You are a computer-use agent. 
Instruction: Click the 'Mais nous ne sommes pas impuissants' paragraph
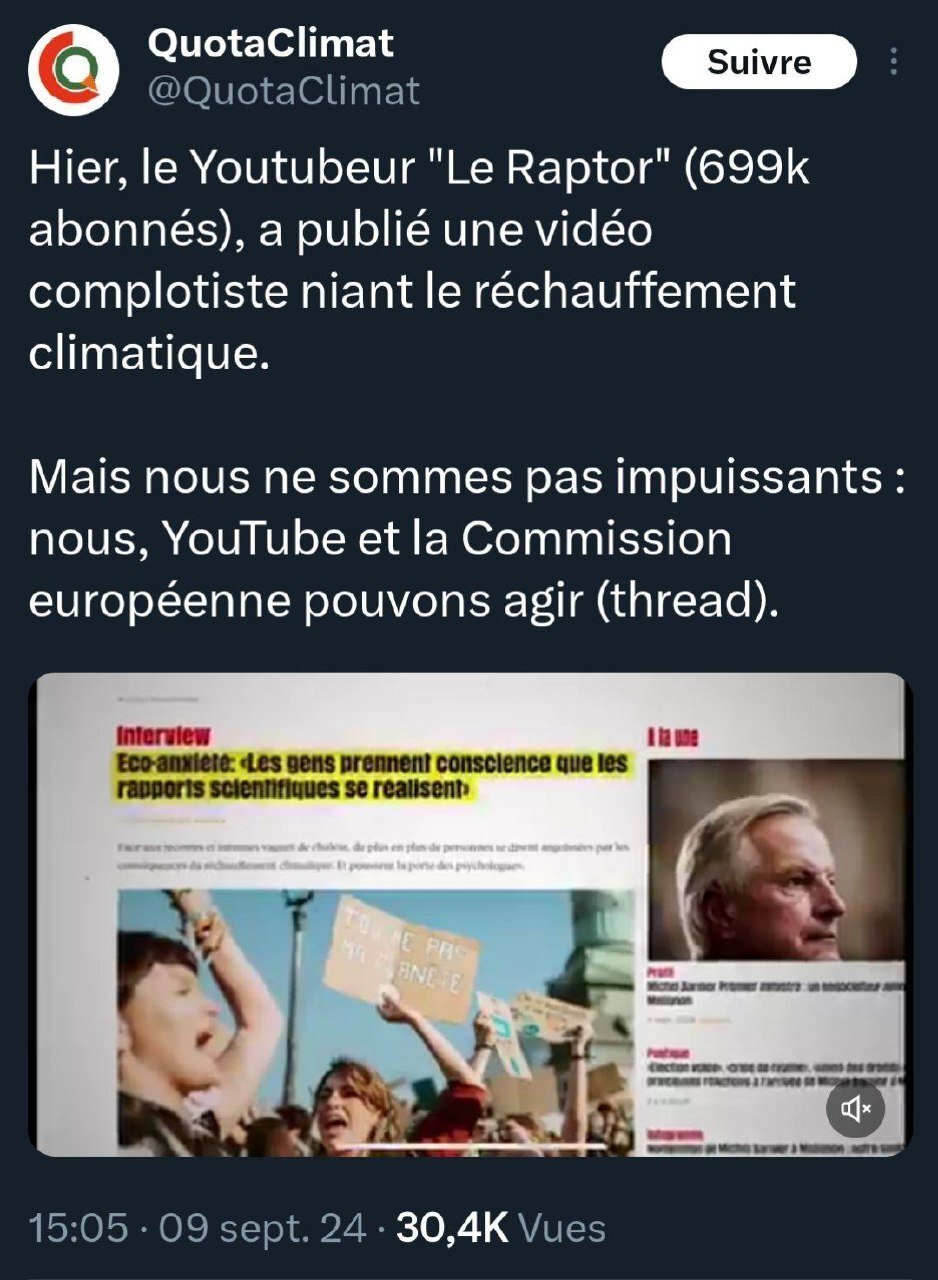(x=467, y=540)
